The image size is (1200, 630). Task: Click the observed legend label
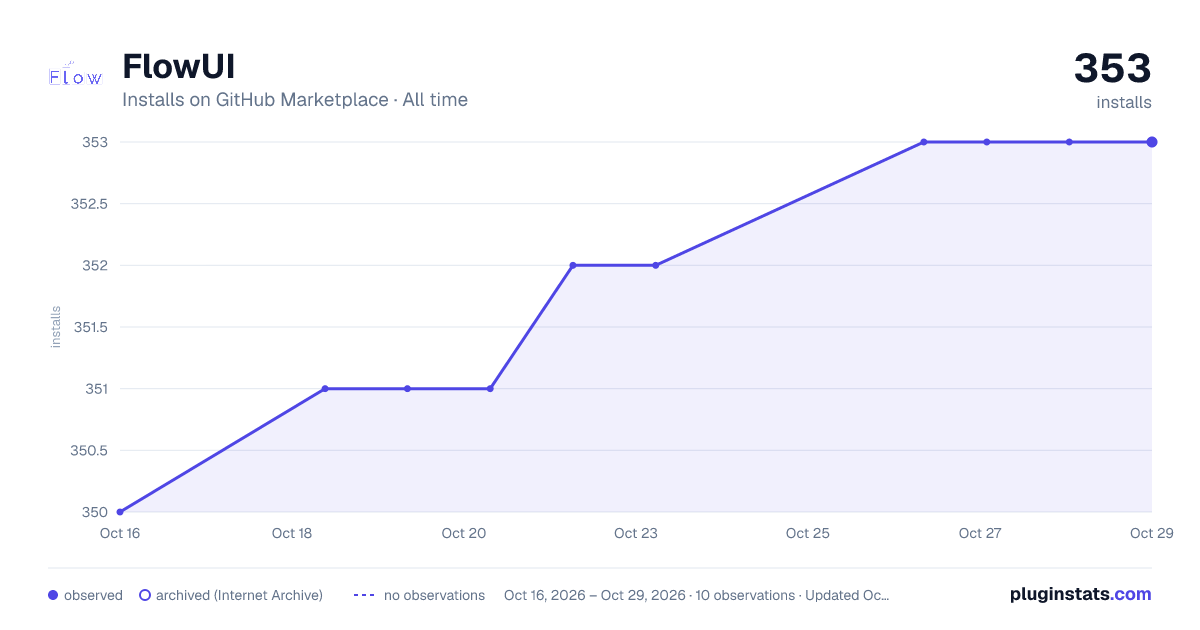click(x=93, y=595)
